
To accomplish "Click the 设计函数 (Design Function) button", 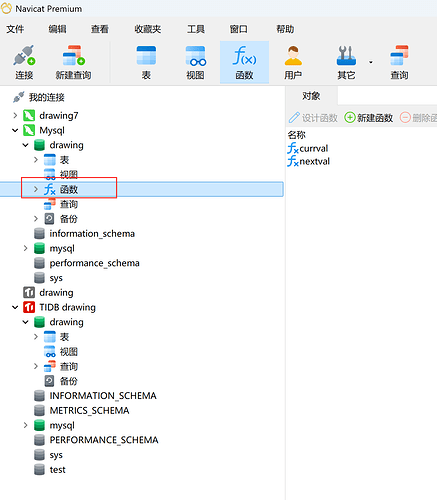I will click(x=313, y=118).
